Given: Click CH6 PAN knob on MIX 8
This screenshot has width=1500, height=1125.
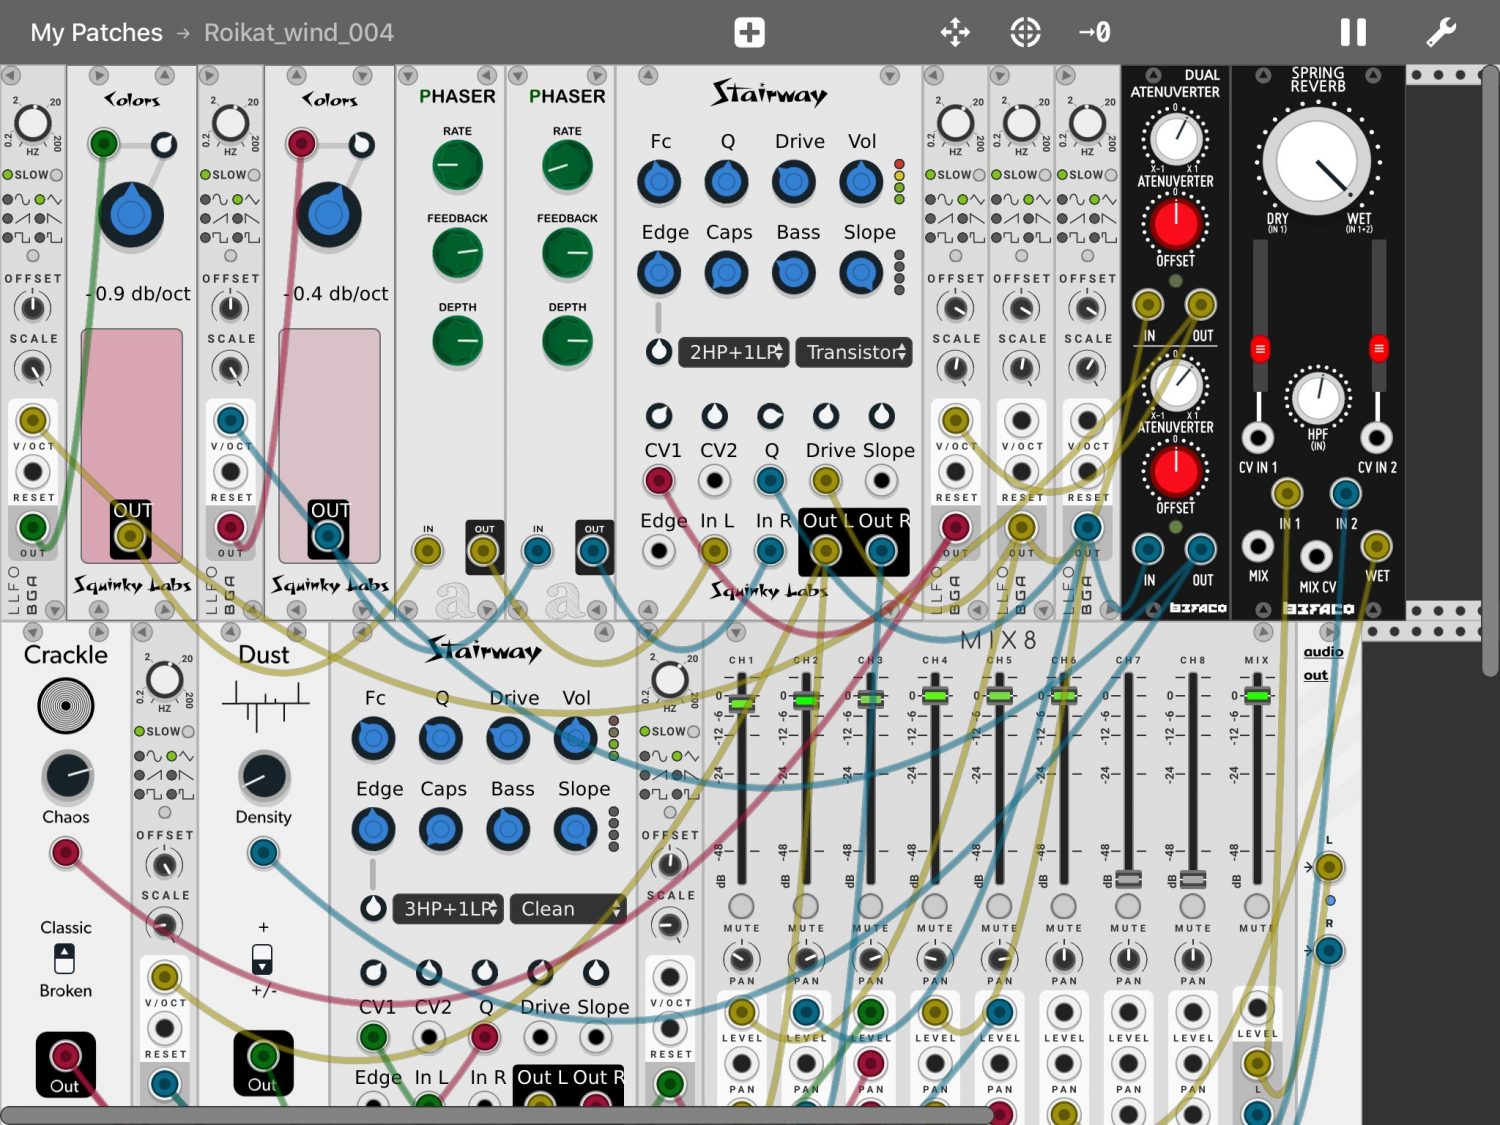Looking at the screenshot, I should tap(1064, 959).
